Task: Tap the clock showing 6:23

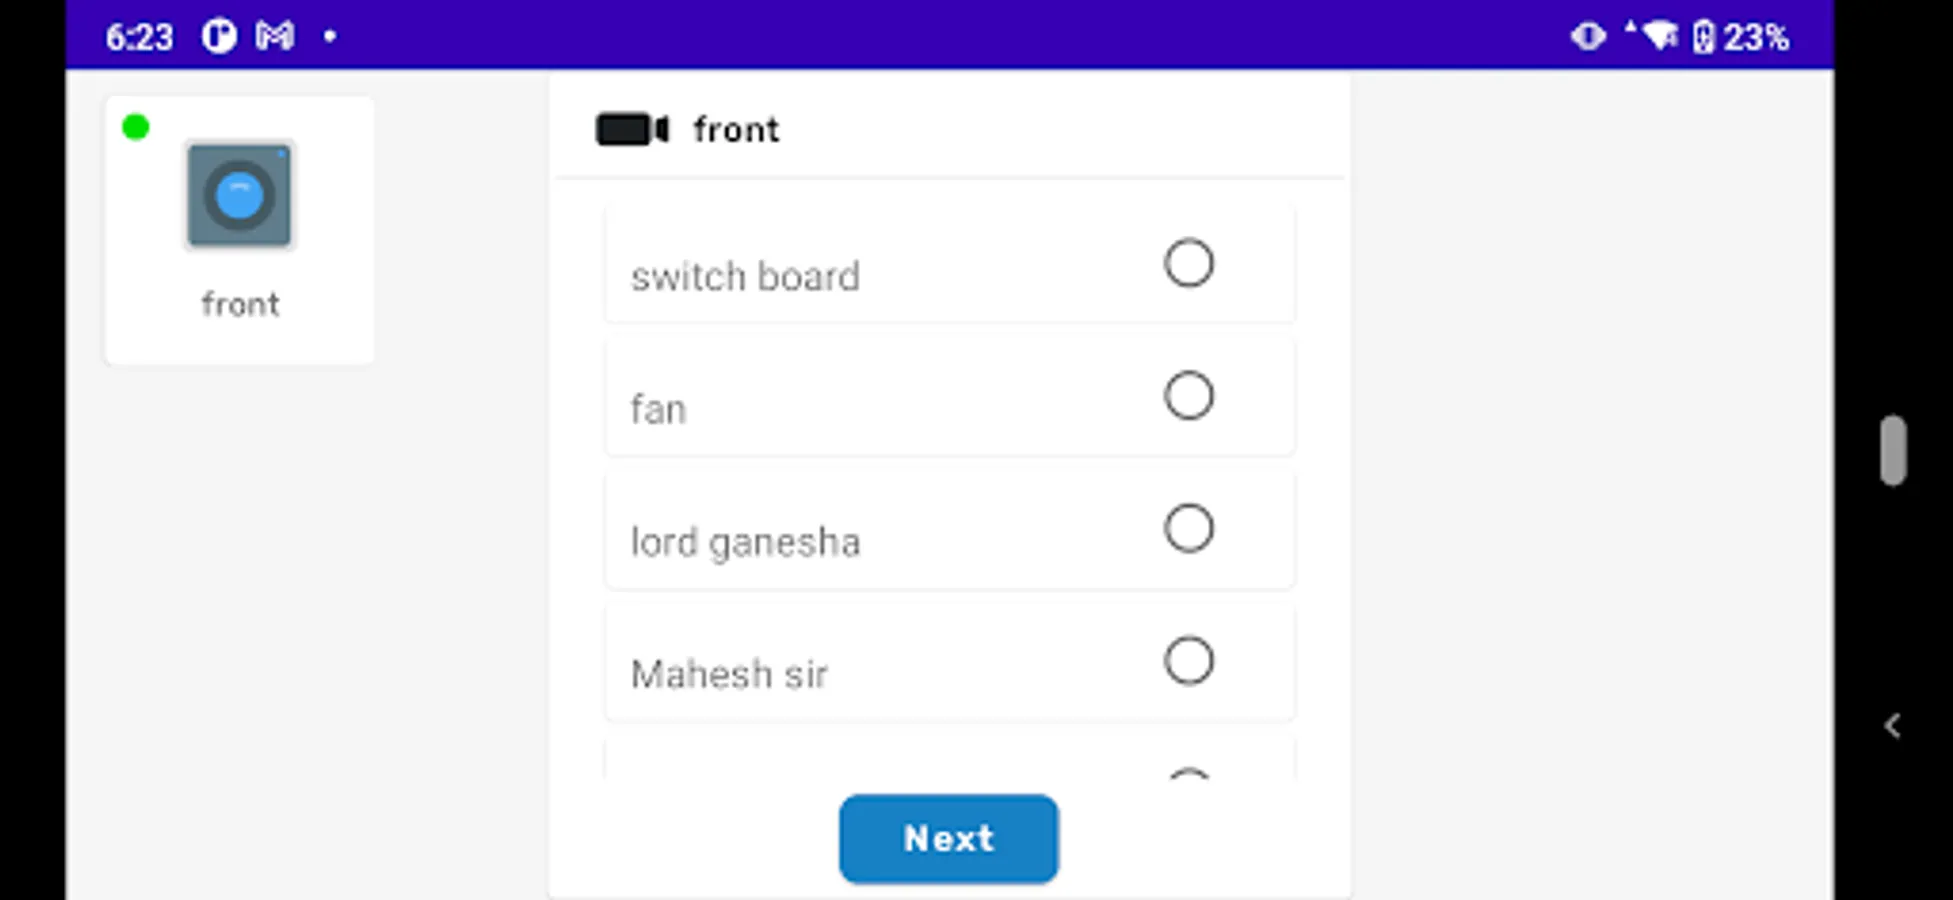Action: point(139,36)
